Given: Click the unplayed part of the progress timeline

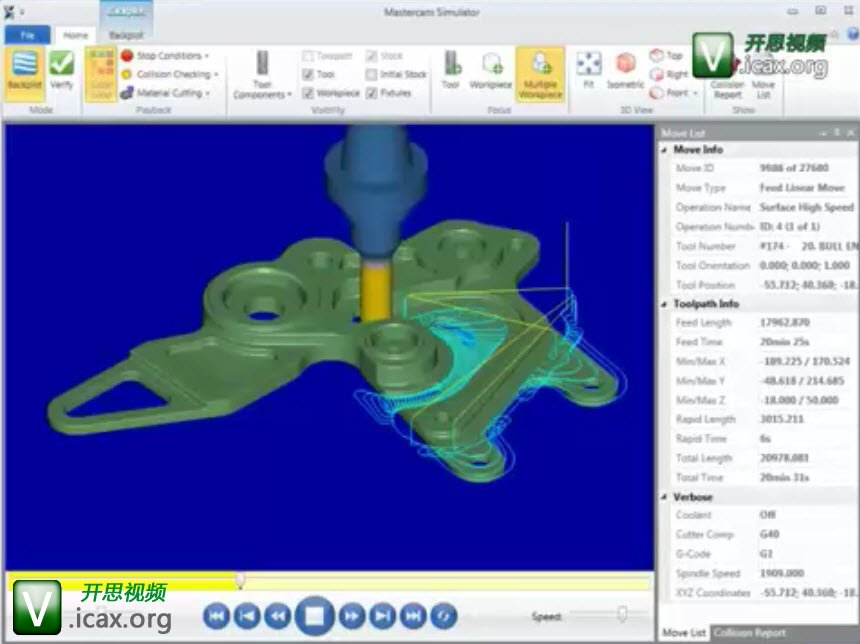Looking at the screenshot, I should (447, 582).
